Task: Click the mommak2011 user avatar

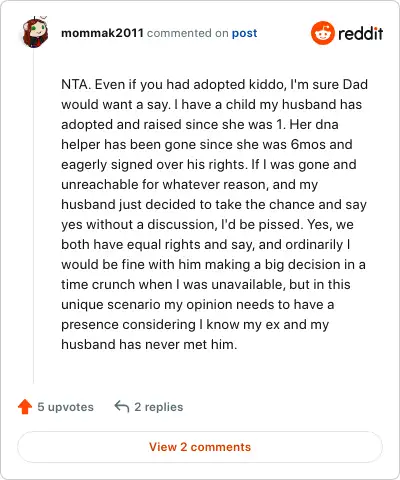Action: point(35,32)
